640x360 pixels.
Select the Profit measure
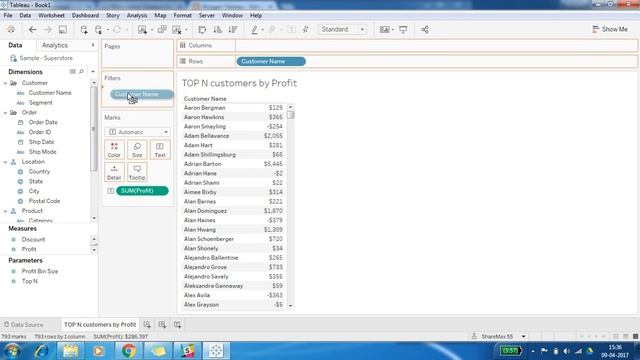coord(29,249)
